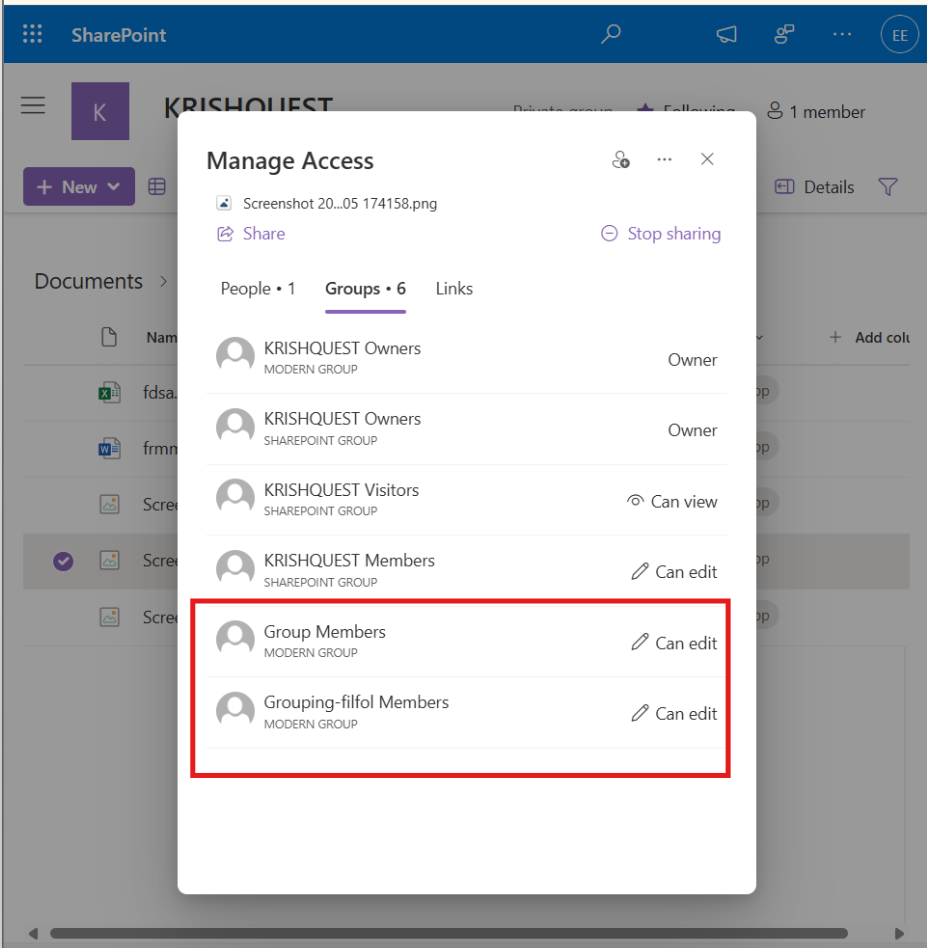
Task: Open the fdsa file name in list
Action: click(160, 393)
